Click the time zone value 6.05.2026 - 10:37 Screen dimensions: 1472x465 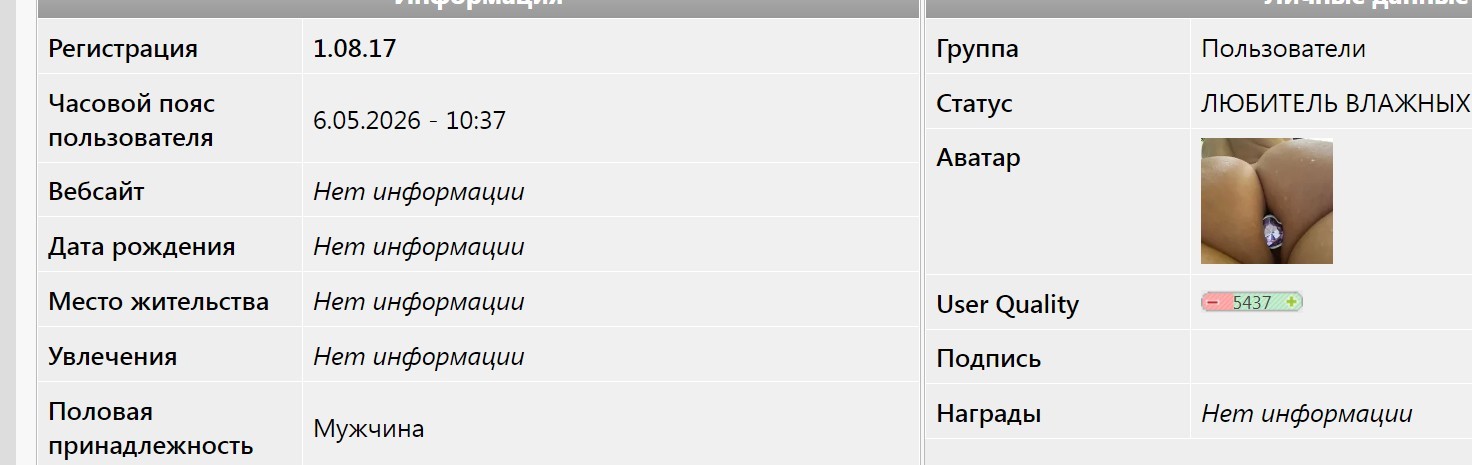[x=409, y=121]
